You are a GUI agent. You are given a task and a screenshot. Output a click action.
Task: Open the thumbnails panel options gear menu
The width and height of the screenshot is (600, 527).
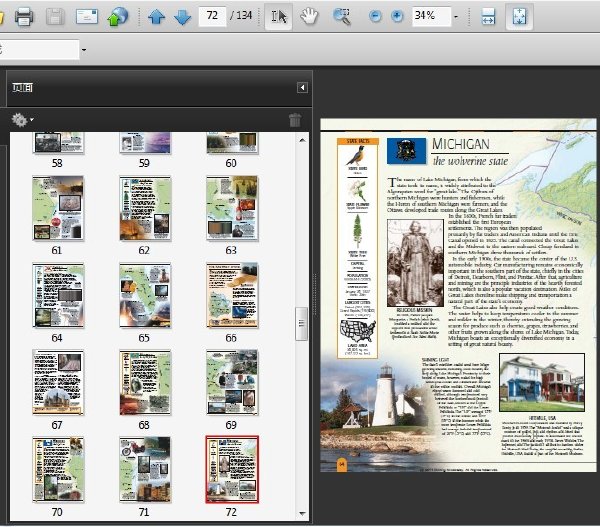coord(22,120)
